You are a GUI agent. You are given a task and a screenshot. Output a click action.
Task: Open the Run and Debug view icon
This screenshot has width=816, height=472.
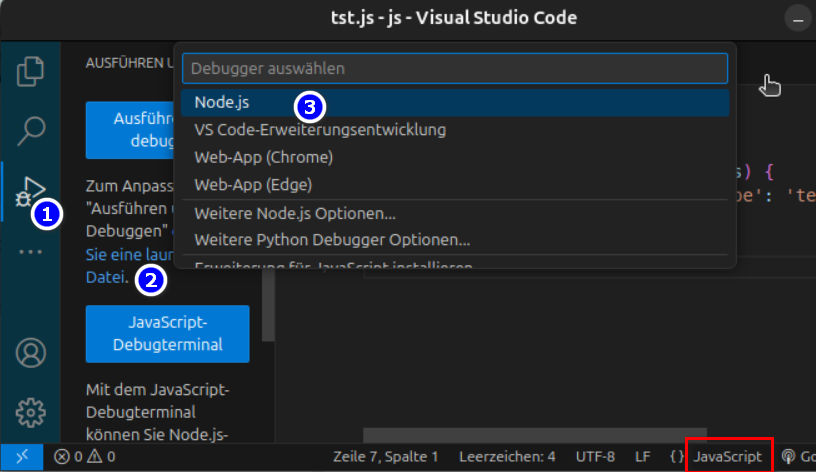click(30, 190)
